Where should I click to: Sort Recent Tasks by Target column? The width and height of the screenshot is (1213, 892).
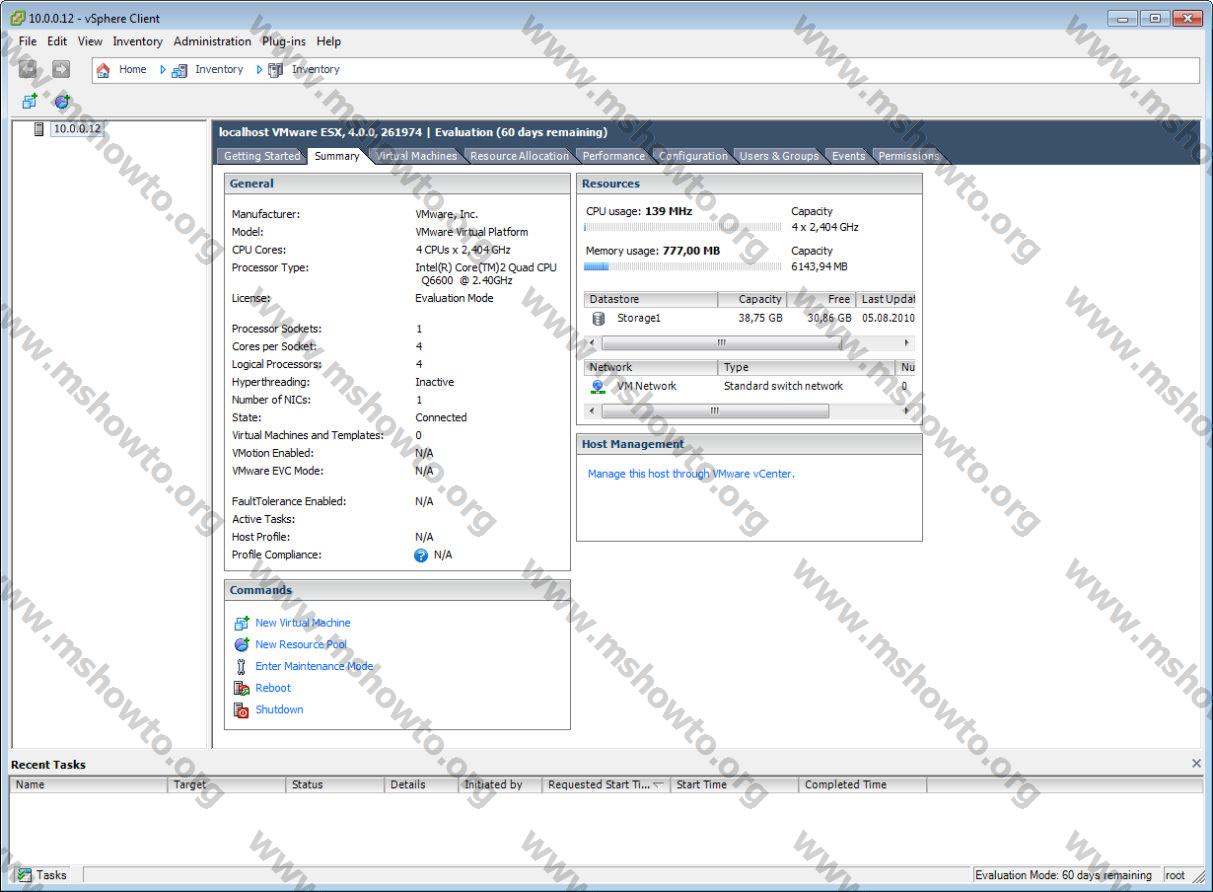coord(228,785)
